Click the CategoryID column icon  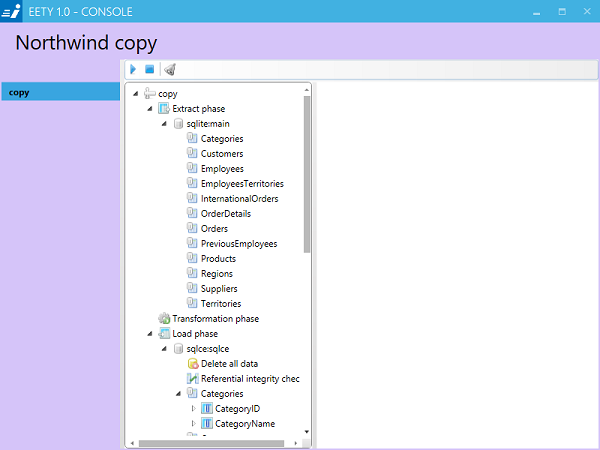(x=207, y=409)
